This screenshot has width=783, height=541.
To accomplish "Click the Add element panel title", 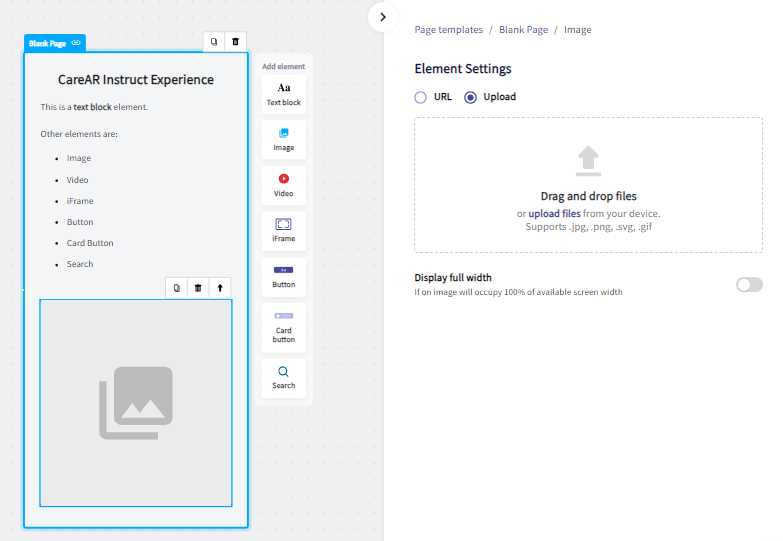I will [x=284, y=66].
